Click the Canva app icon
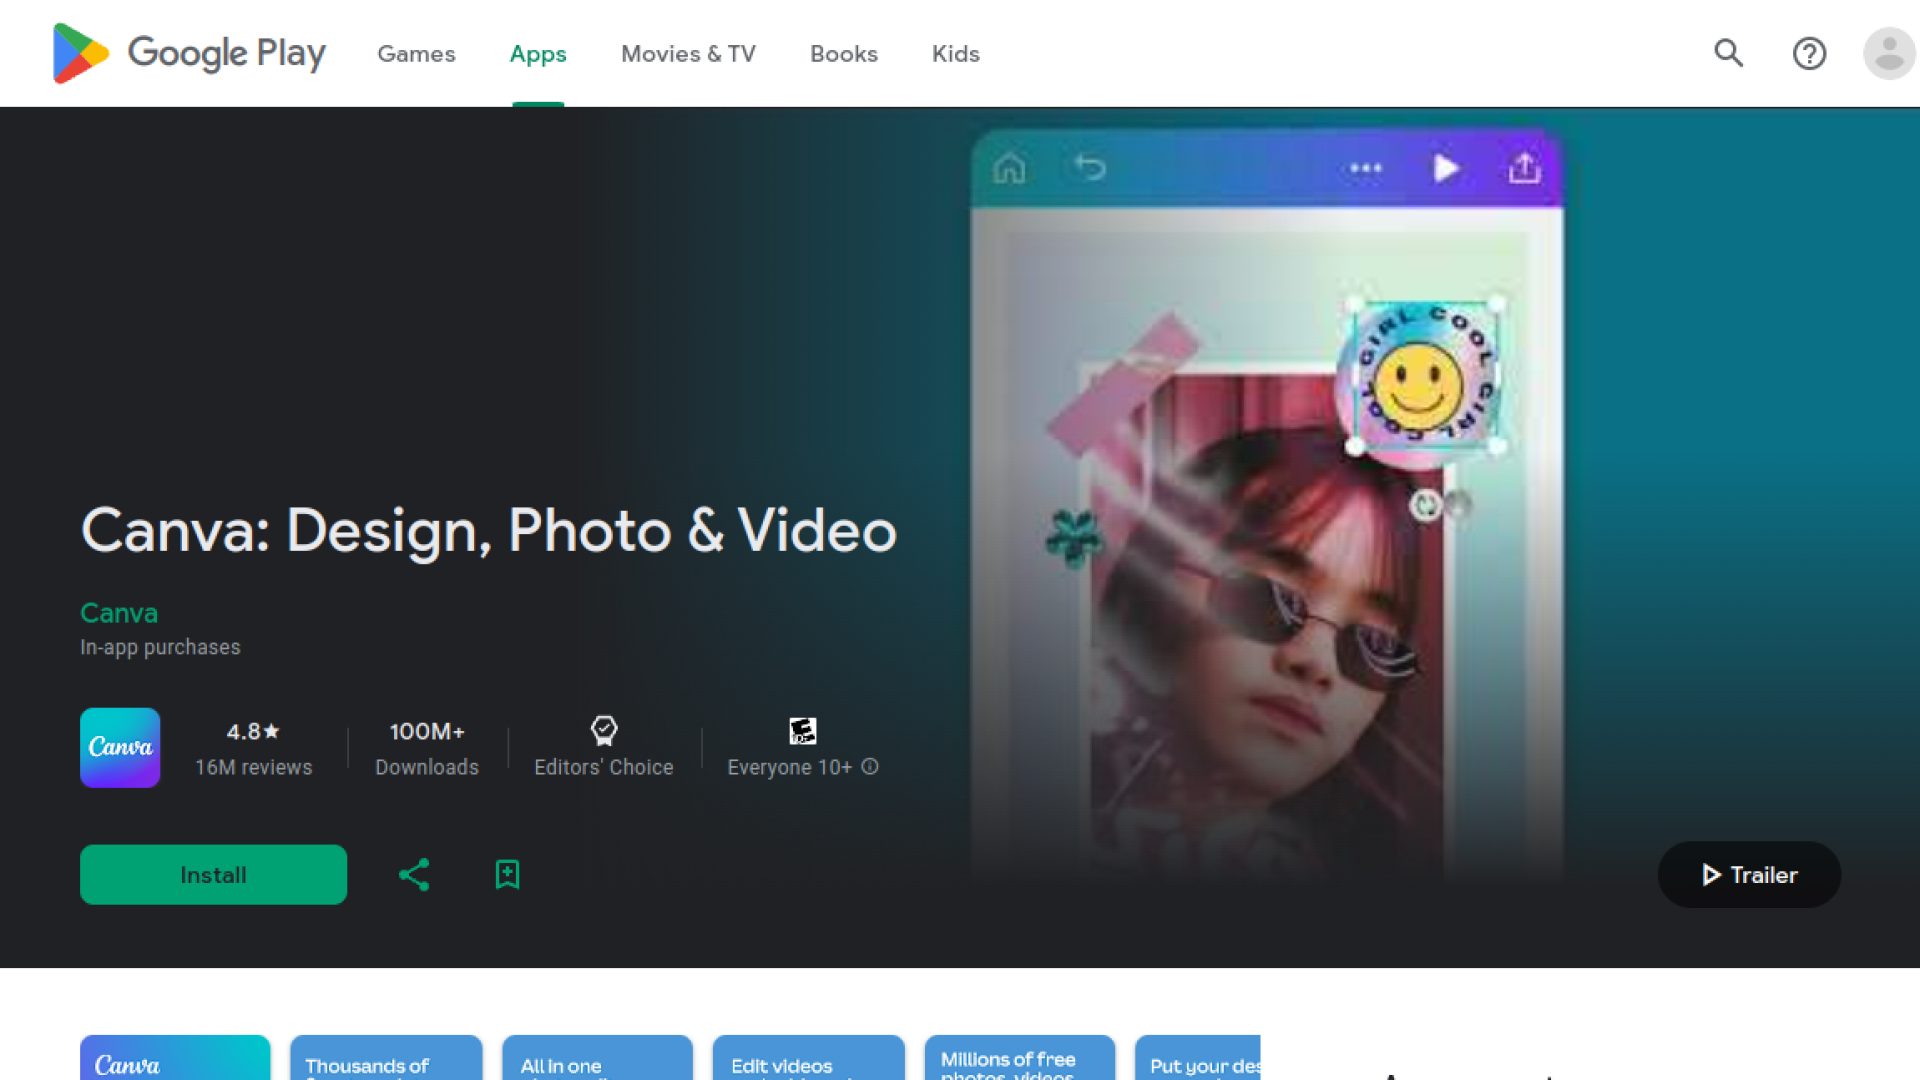This screenshot has width=1920, height=1080. pyautogui.click(x=119, y=747)
